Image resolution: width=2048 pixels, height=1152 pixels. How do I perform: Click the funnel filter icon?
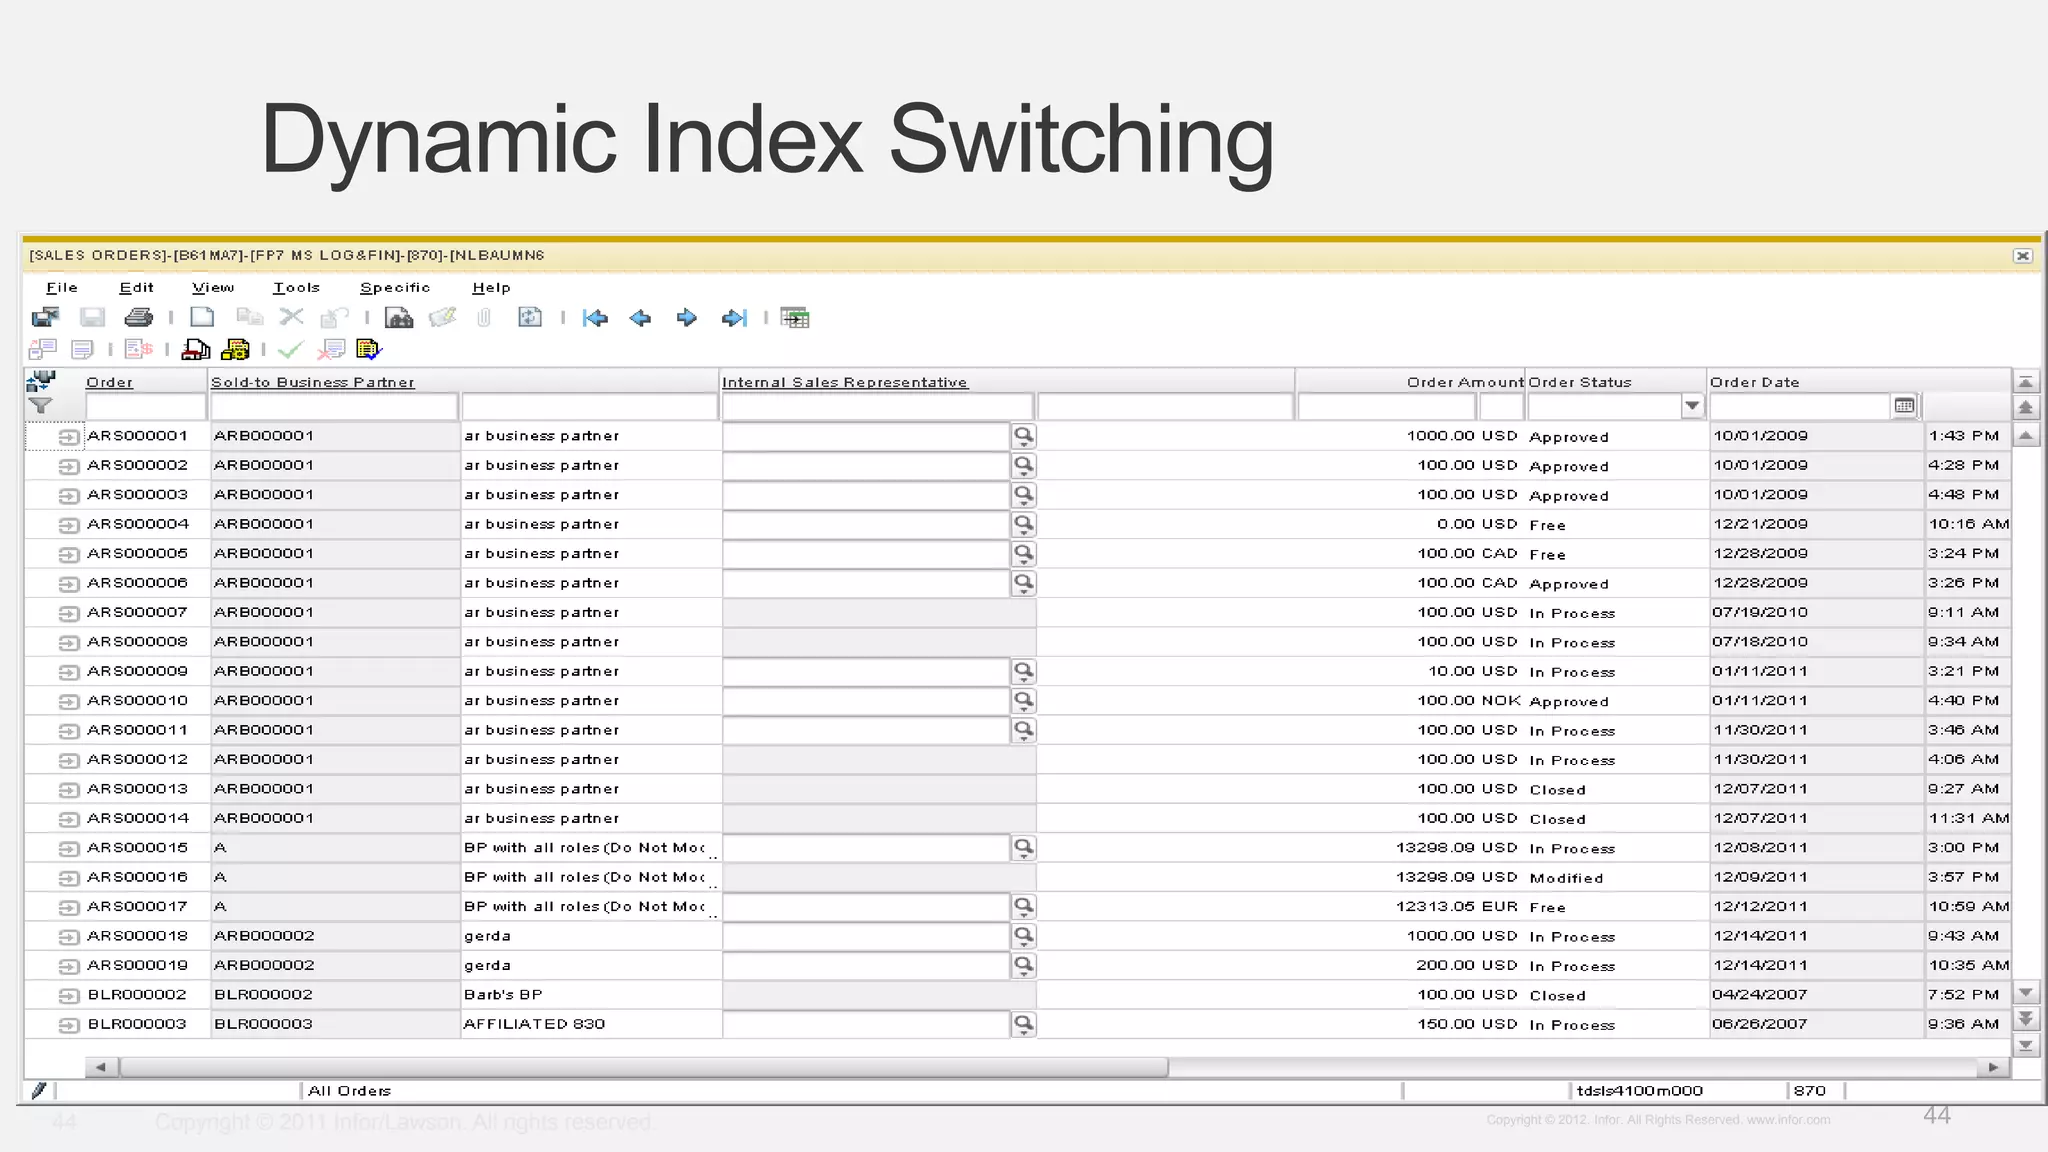pyautogui.click(x=40, y=406)
